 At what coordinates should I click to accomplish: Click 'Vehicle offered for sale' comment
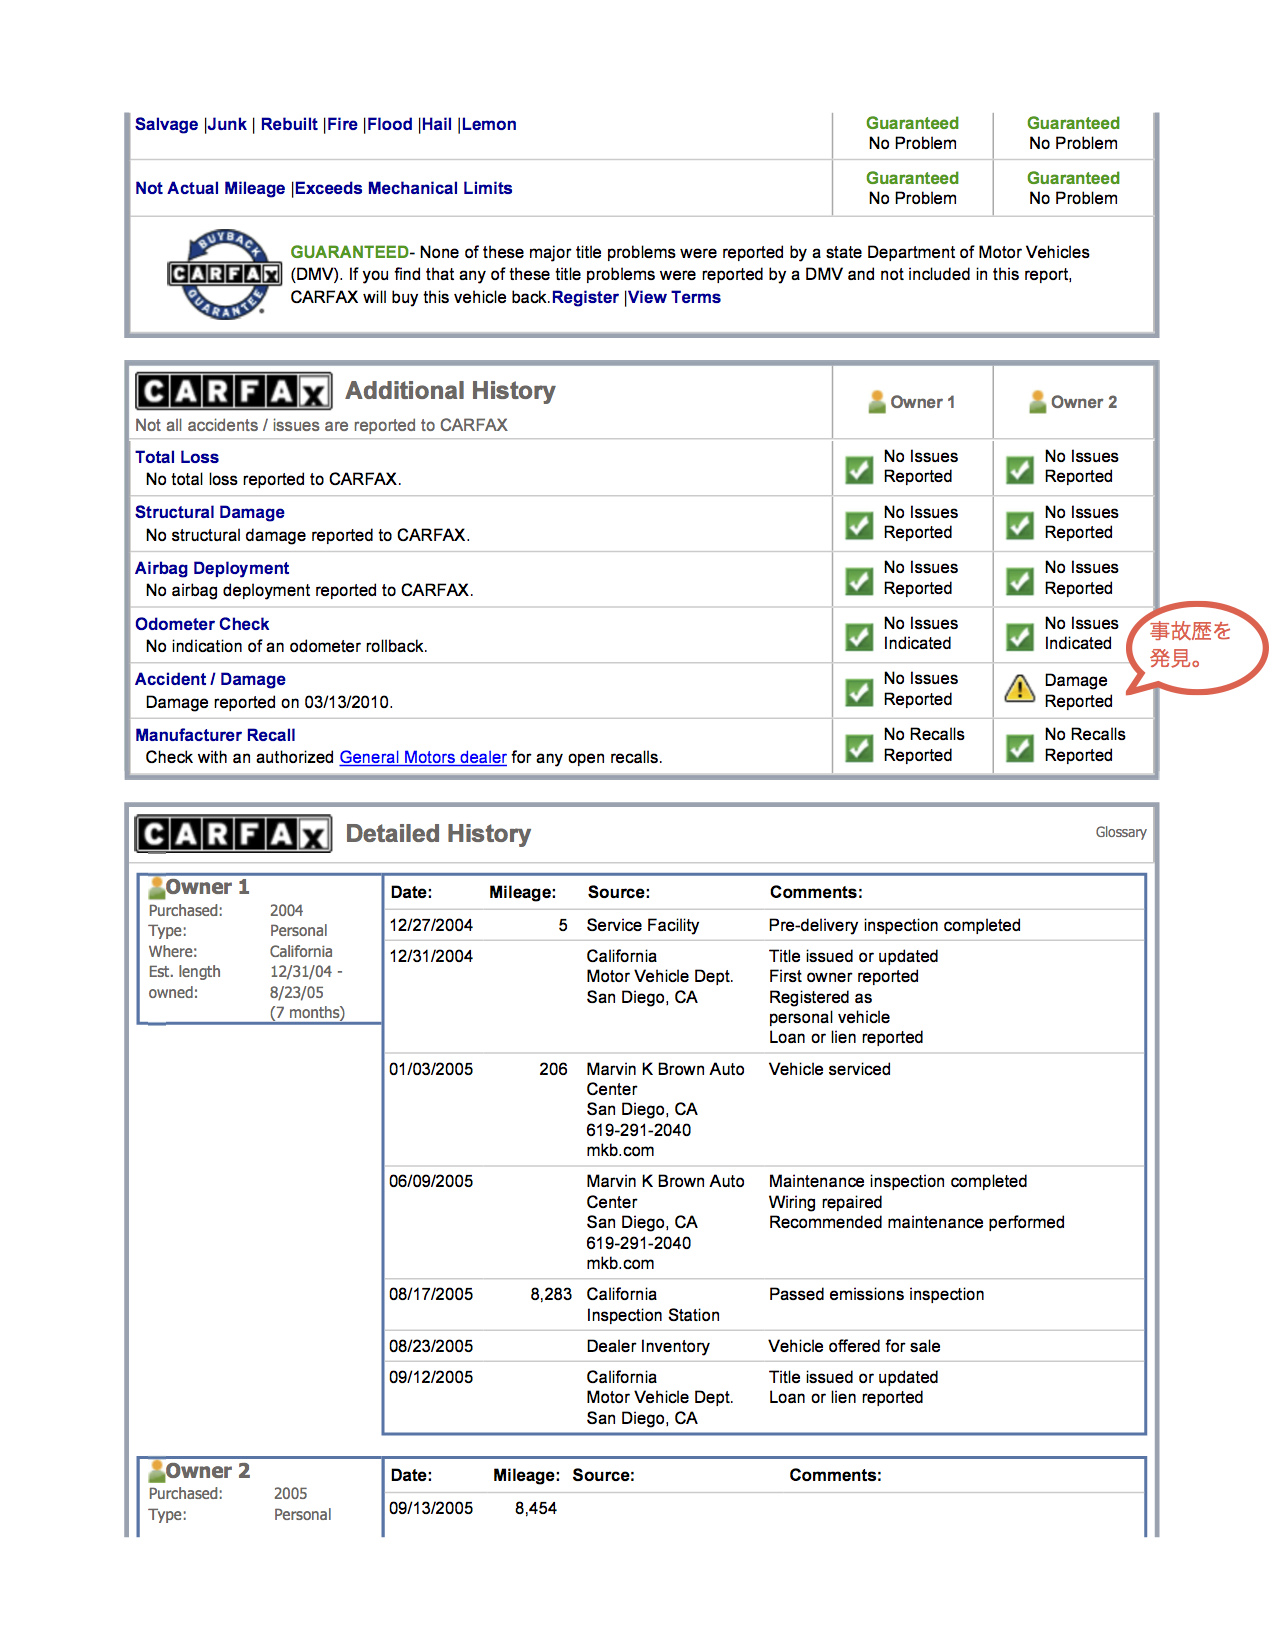coord(855,1347)
